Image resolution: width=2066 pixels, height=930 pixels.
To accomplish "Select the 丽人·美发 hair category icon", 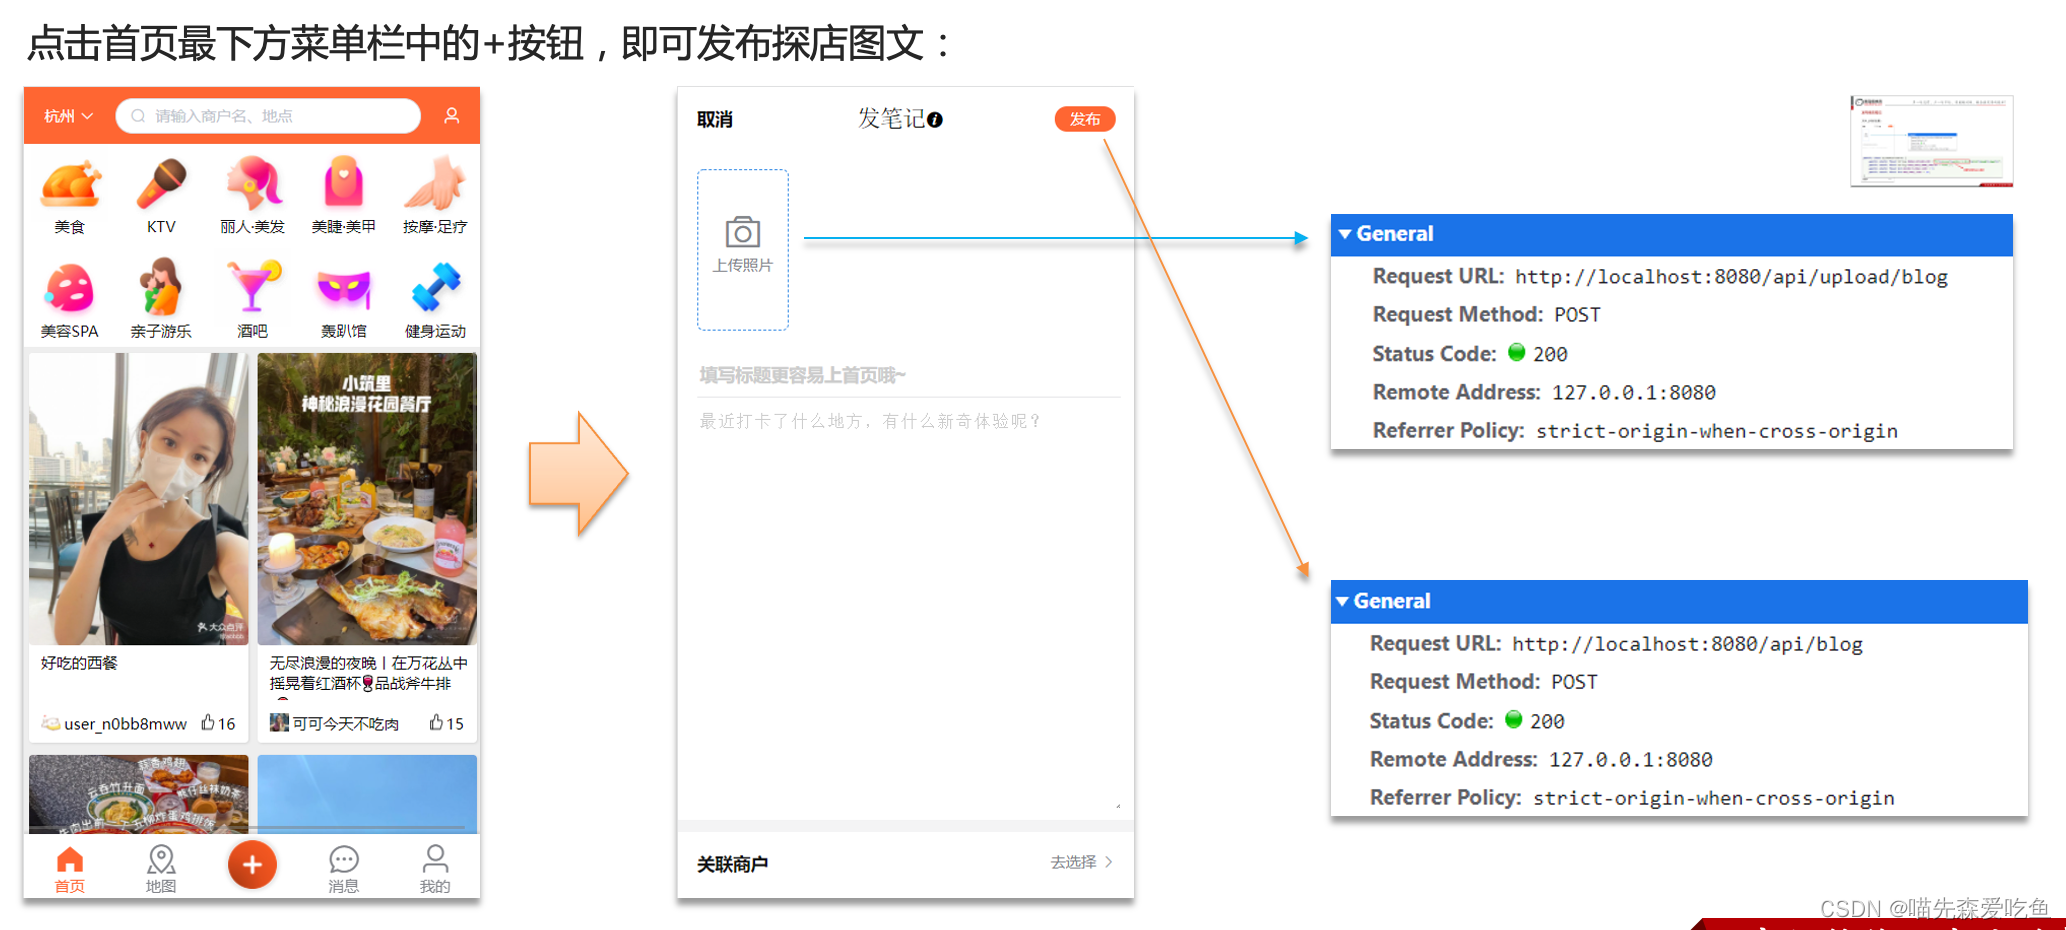I will 253,184.
